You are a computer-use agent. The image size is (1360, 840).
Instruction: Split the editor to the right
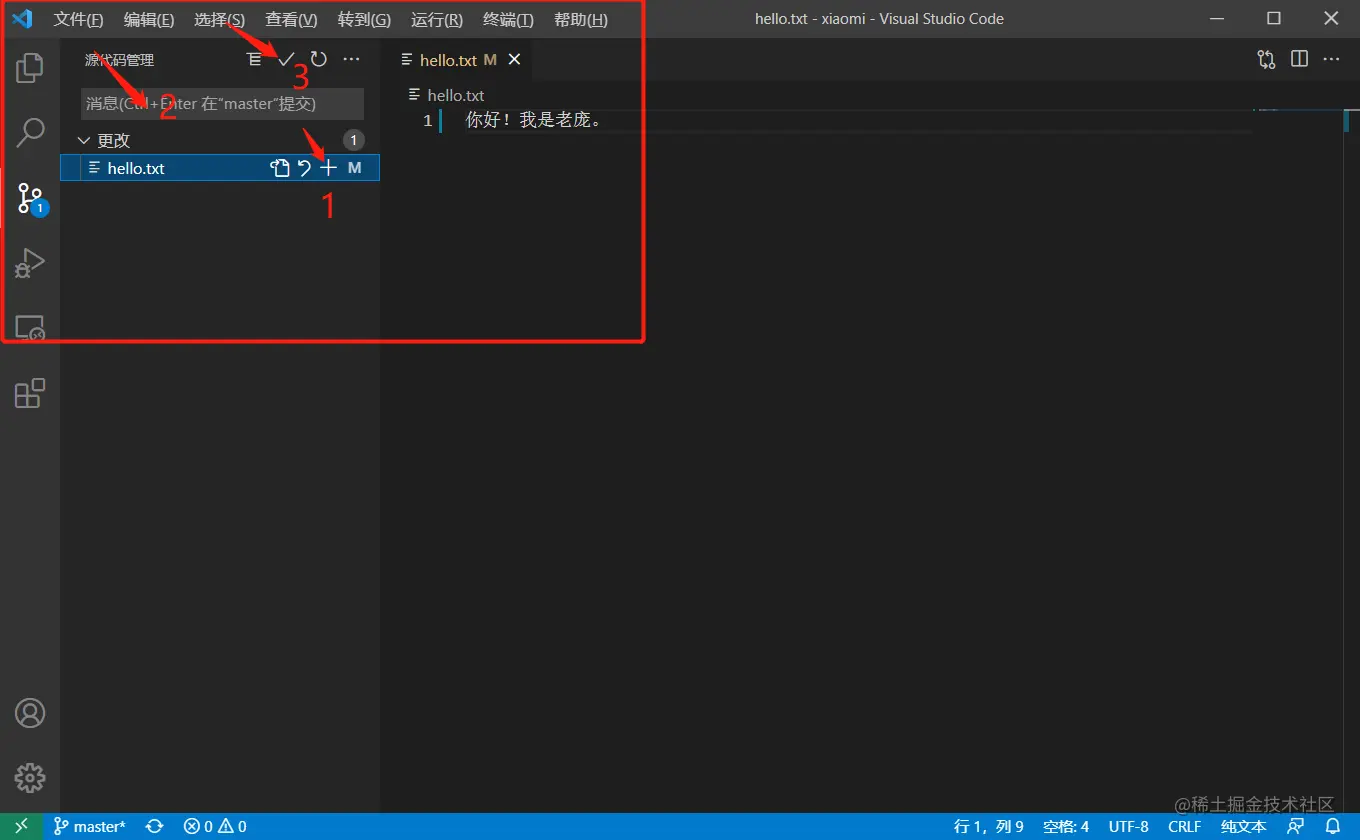pos(1299,60)
